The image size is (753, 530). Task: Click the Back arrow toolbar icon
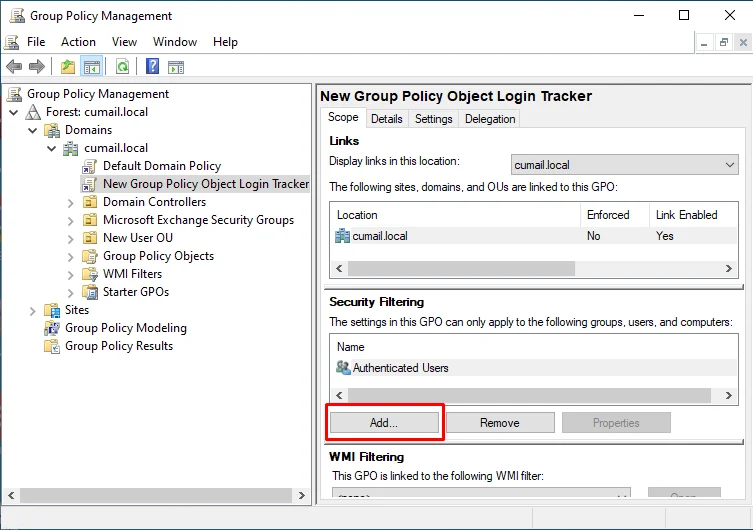point(14,66)
